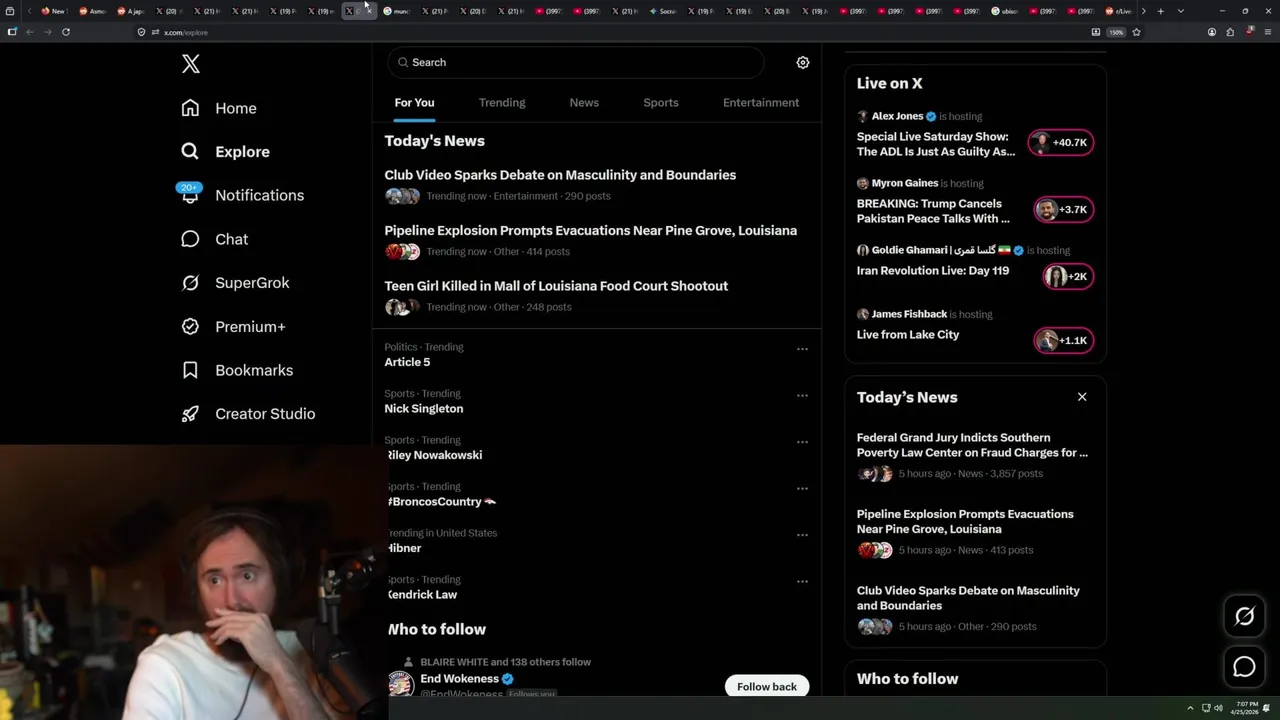Image resolution: width=1280 pixels, height=720 pixels.
Task: Open Home from the sidebar
Action: pos(219,108)
